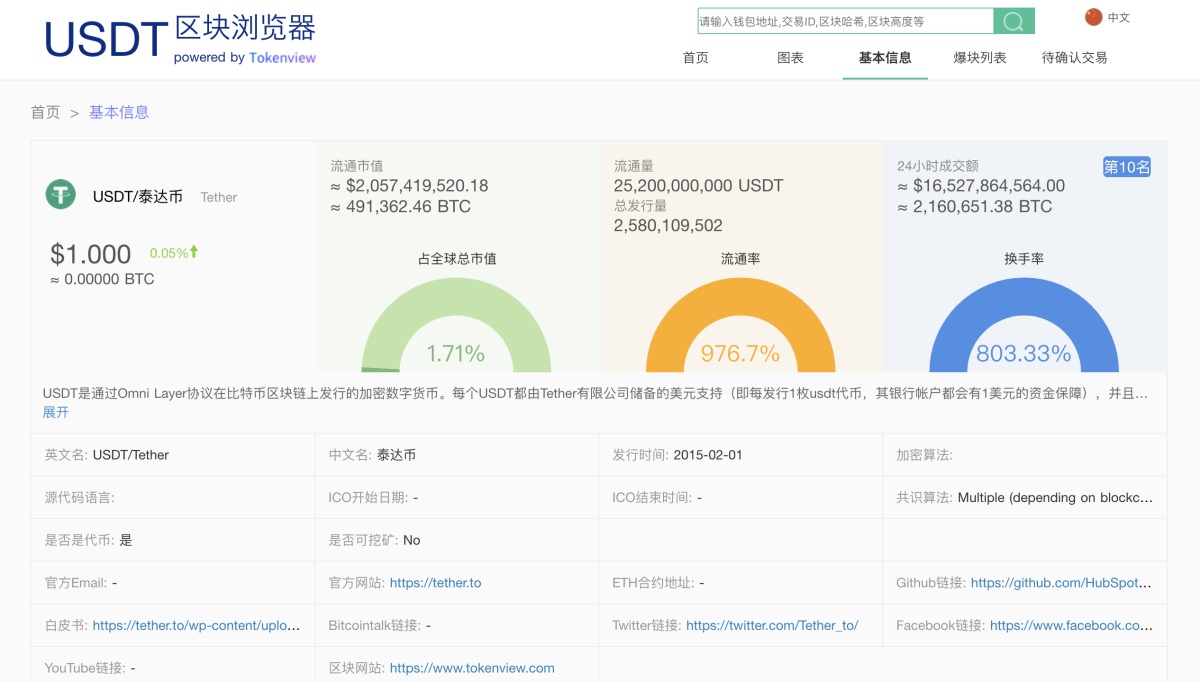Click the ICO结束时间 cell
Viewport: 1200px width, 682px height.
740,497
